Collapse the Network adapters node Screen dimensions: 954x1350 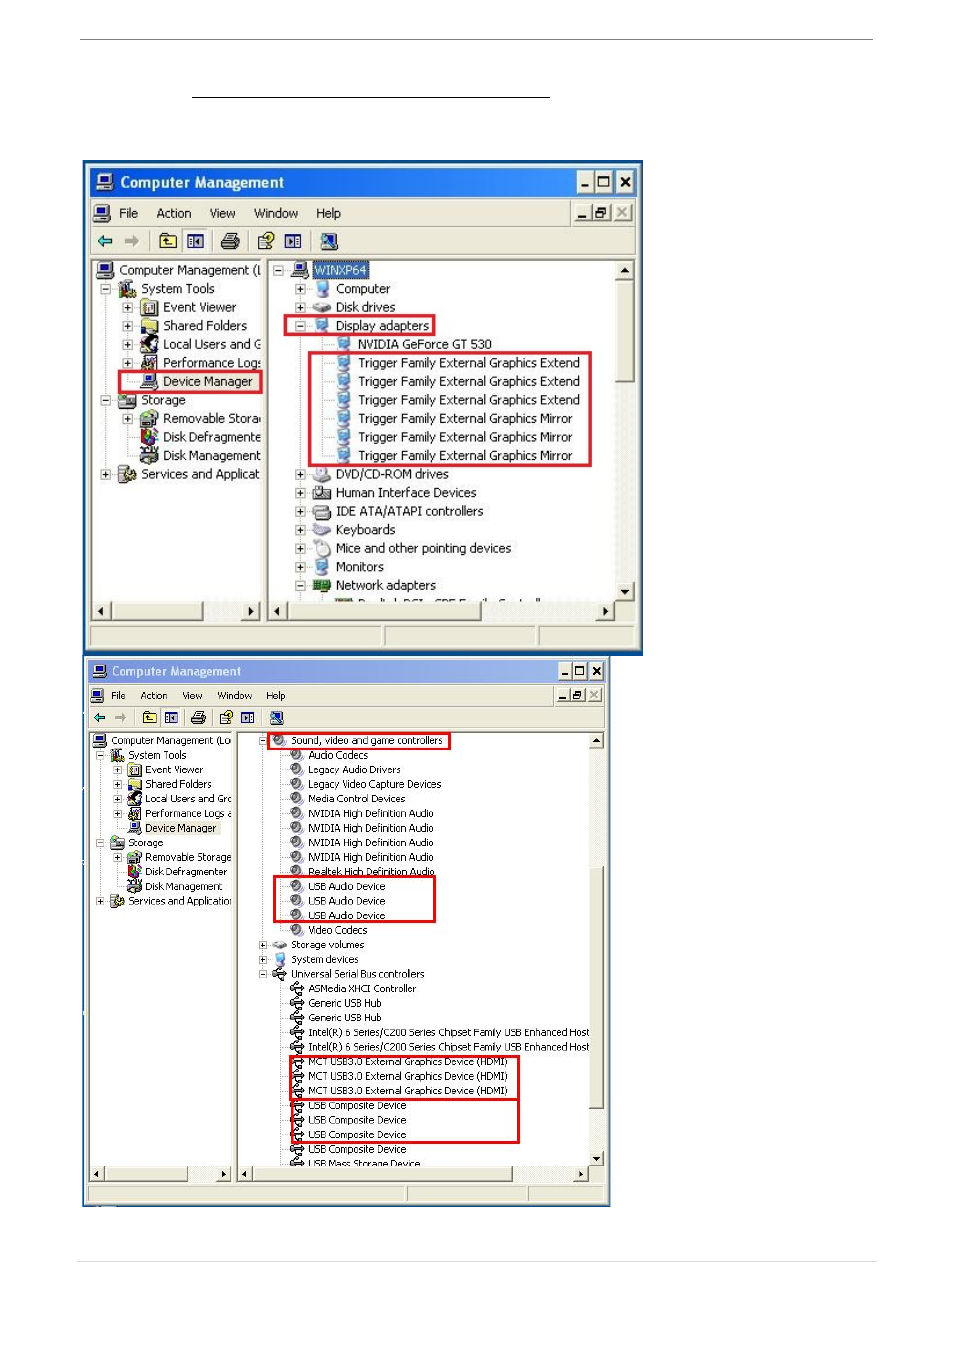(x=300, y=585)
